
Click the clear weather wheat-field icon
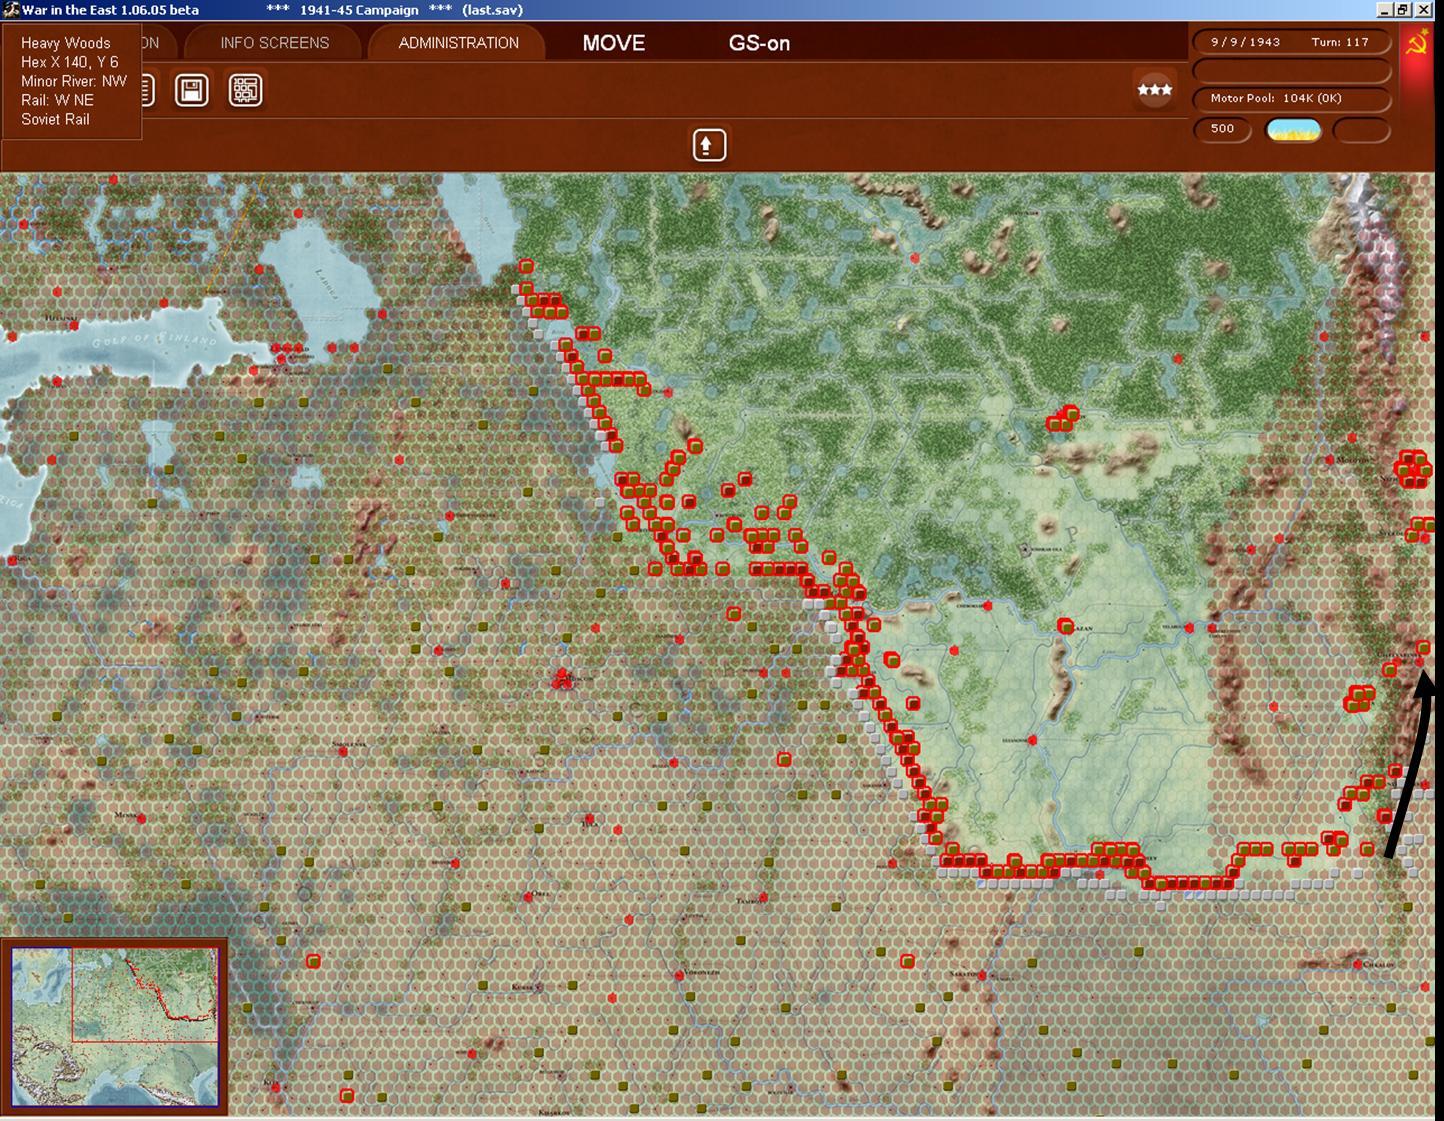1293,130
